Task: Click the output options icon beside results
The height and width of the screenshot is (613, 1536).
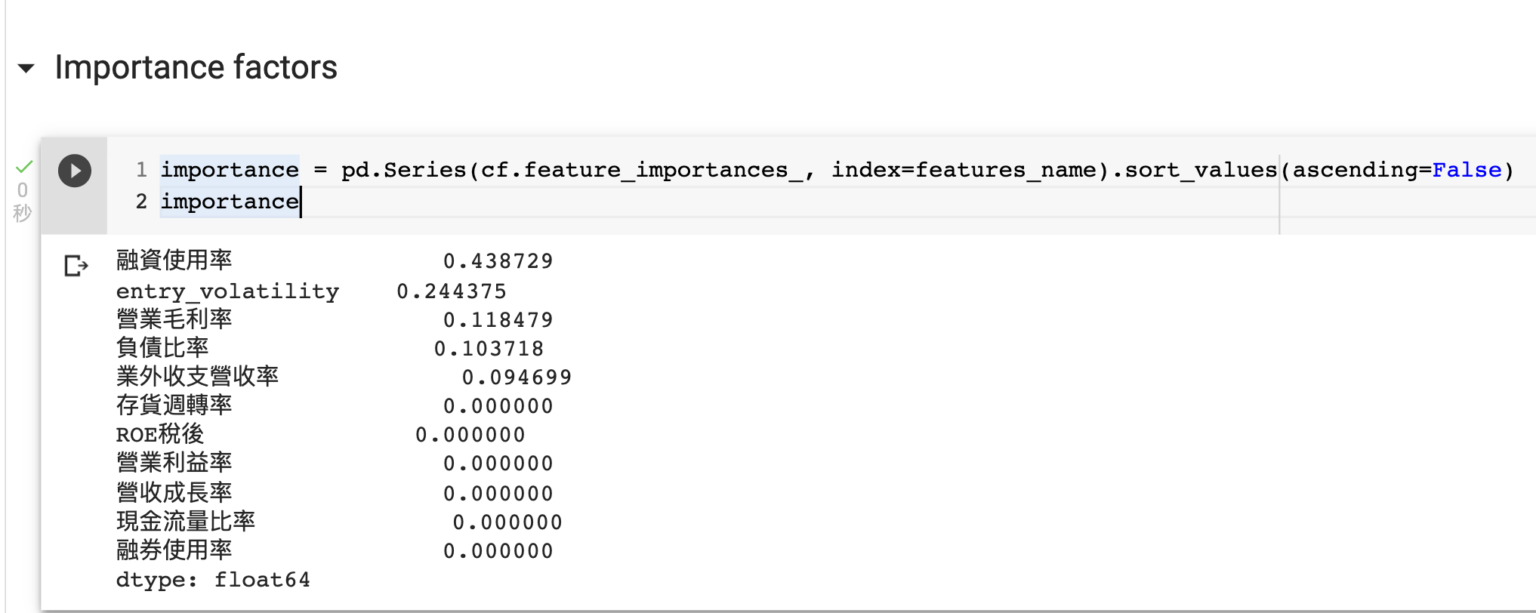Action: pos(75,265)
